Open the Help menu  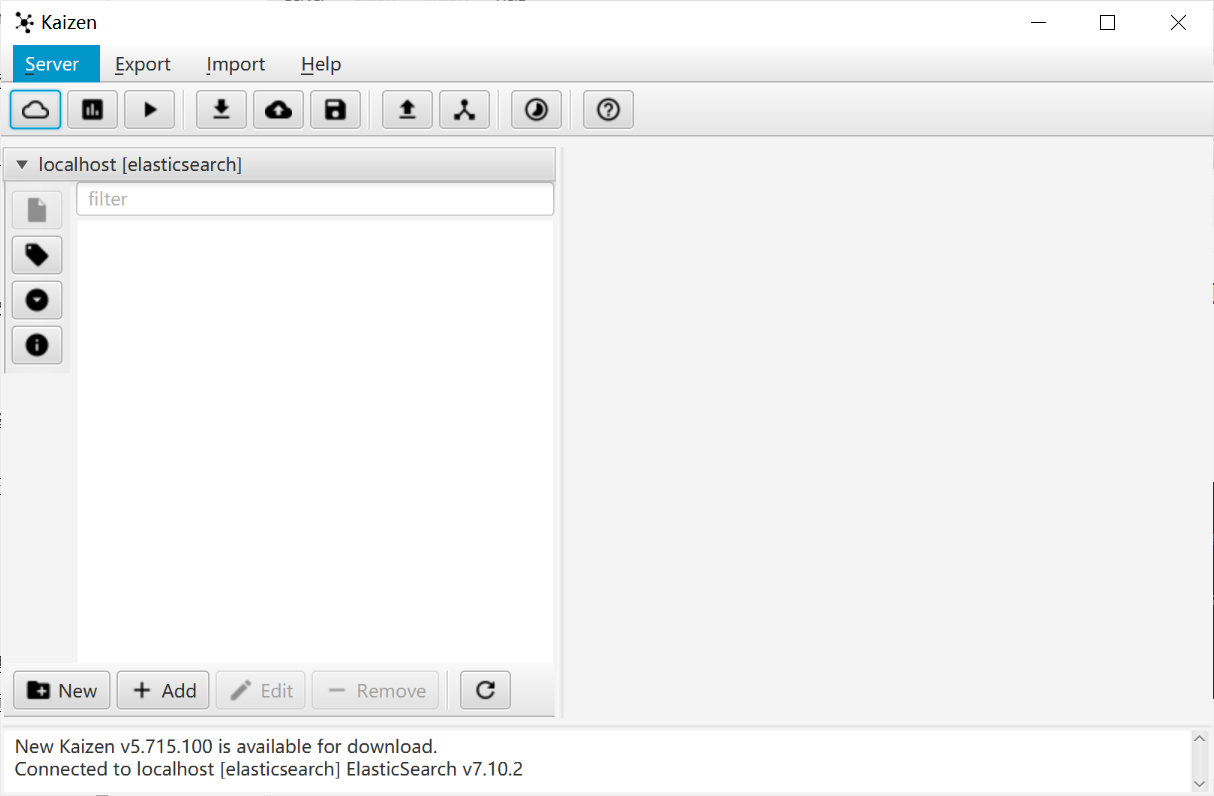tap(321, 64)
